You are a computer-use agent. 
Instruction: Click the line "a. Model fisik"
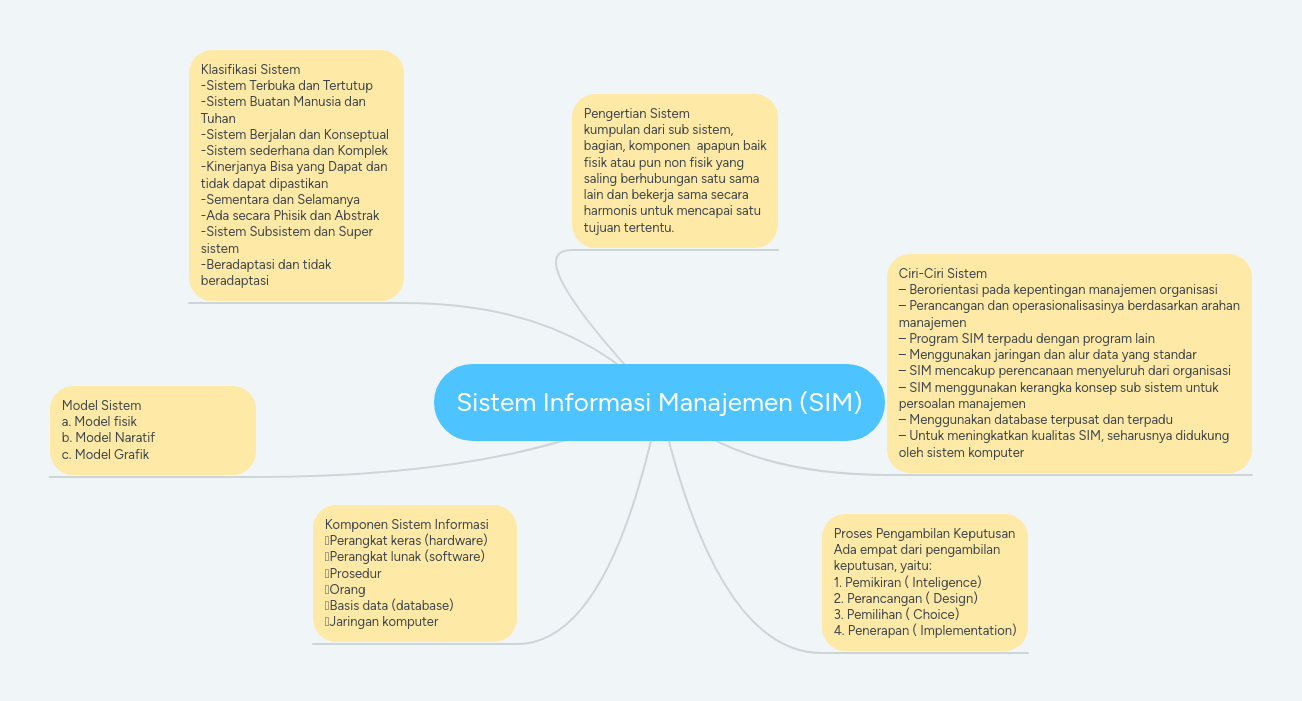(97, 421)
